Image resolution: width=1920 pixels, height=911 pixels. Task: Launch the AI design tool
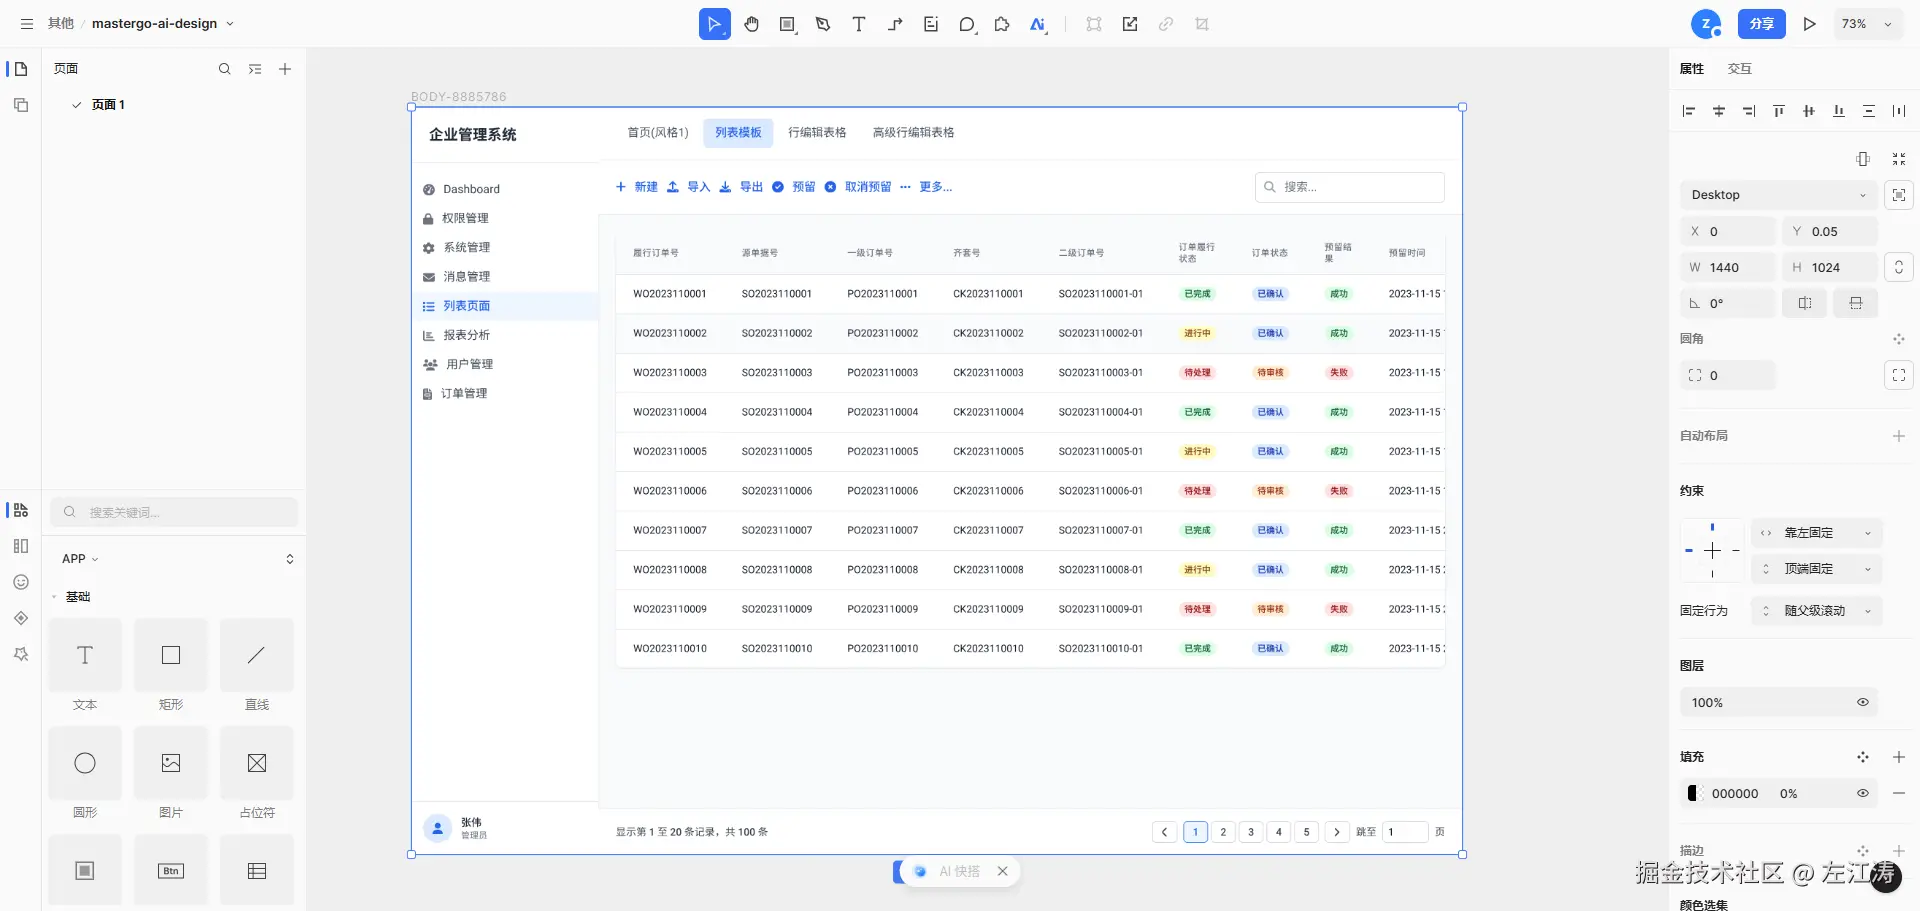[1038, 24]
